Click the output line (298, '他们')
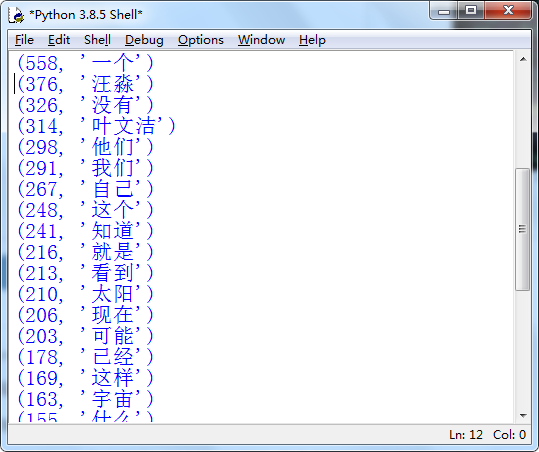Viewport: 539px width, 452px height. pyautogui.click(x=85, y=147)
